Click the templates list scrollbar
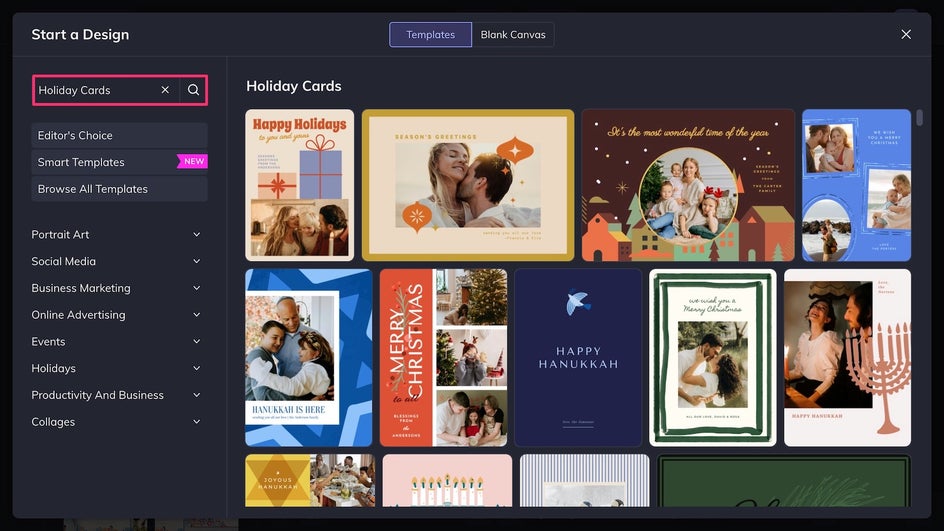Viewport: 944px width, 531px height. point(919,117)
